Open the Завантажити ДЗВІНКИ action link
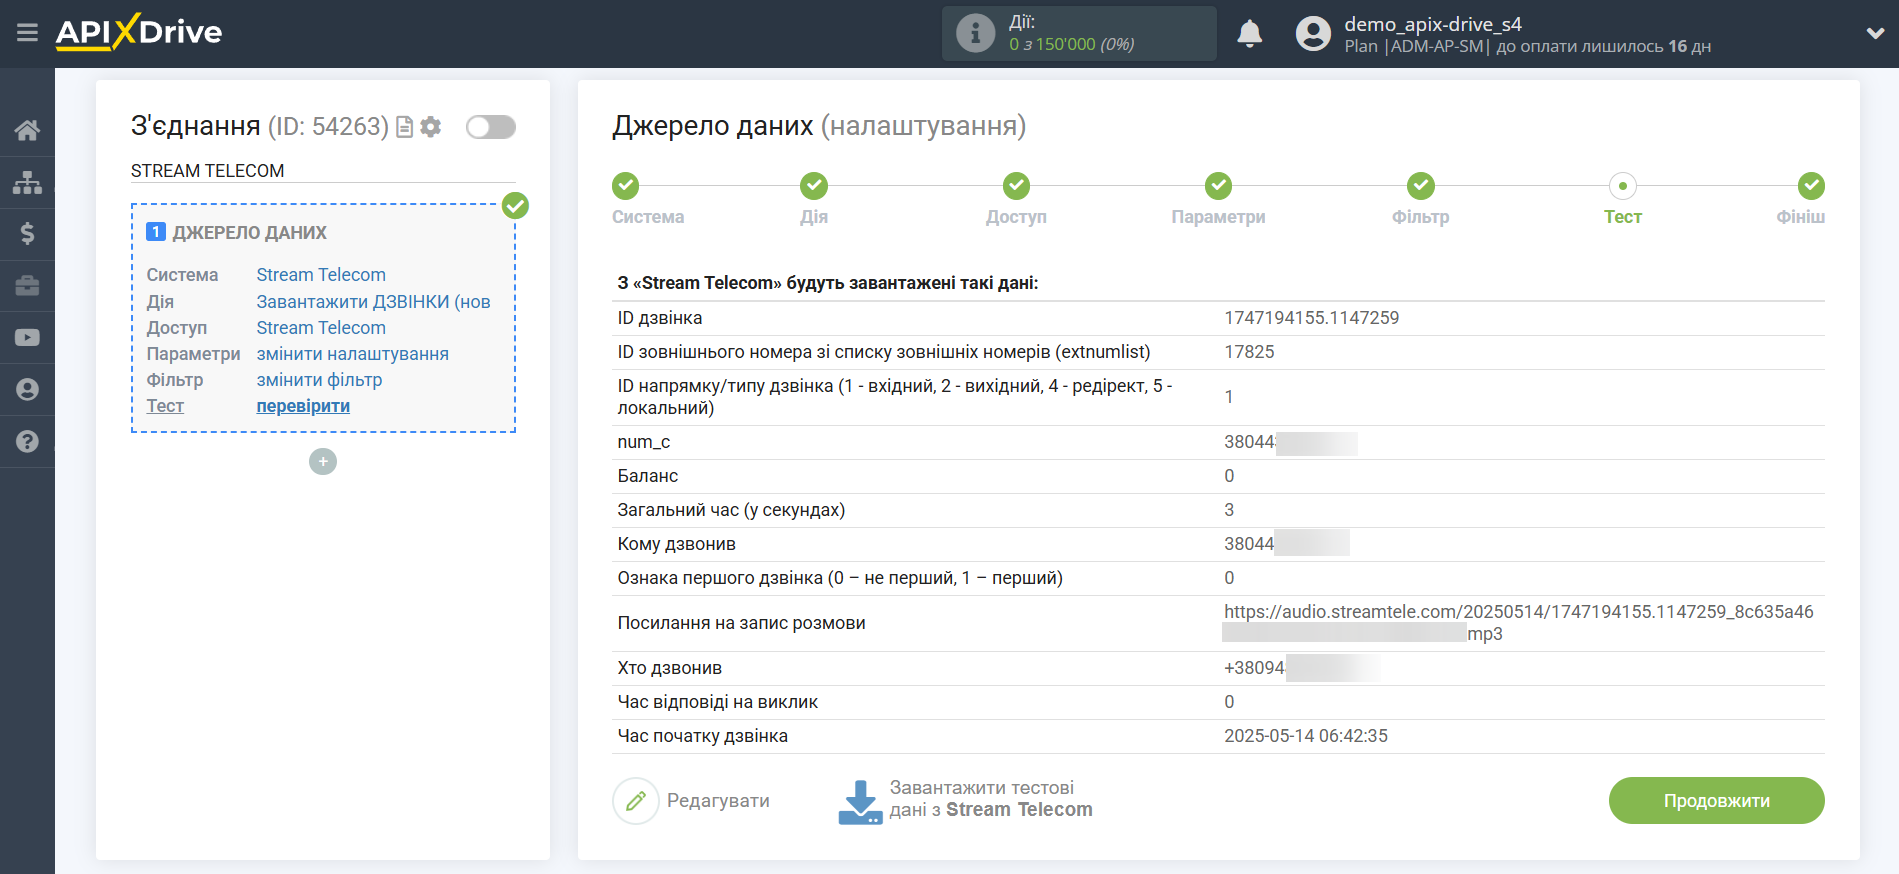Image resolution: width=1899 pixels, height=874 pixels. (x=373, y=302)
